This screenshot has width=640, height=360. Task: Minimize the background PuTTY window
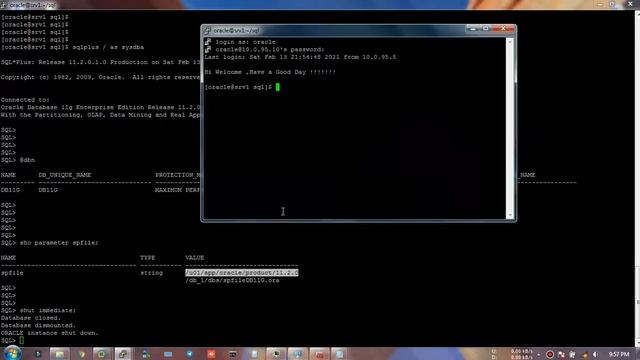(600, 4)
